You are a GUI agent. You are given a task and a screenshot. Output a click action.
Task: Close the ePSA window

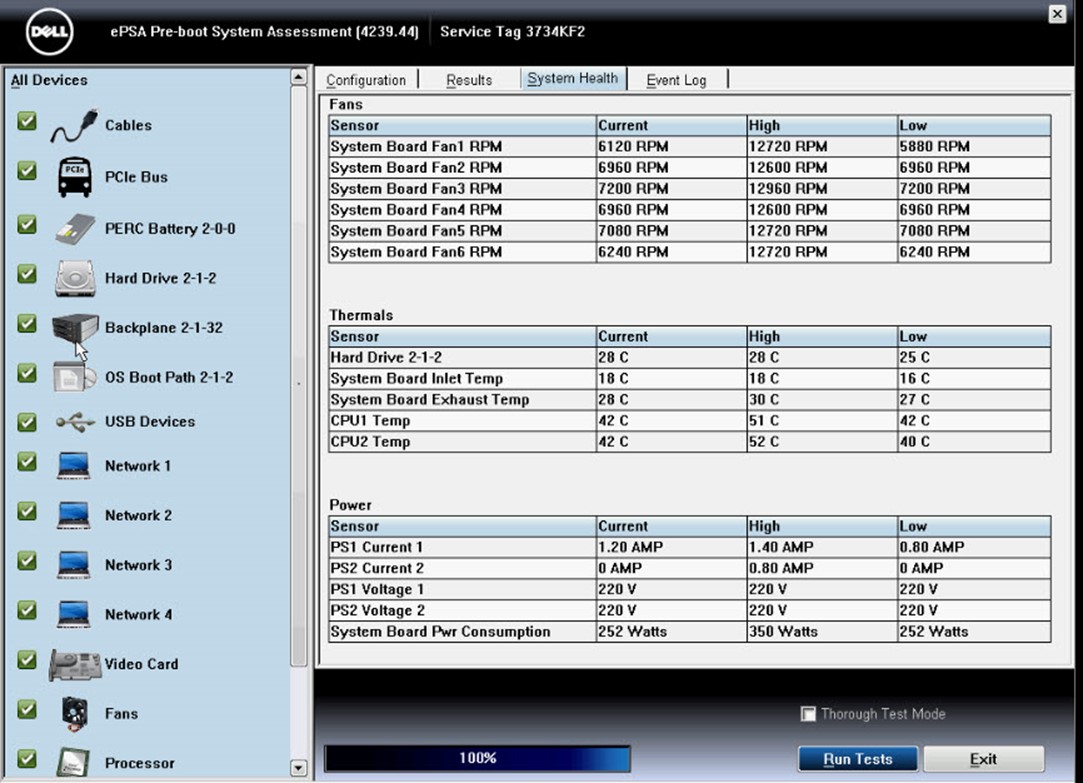(x=1057, y=14)
